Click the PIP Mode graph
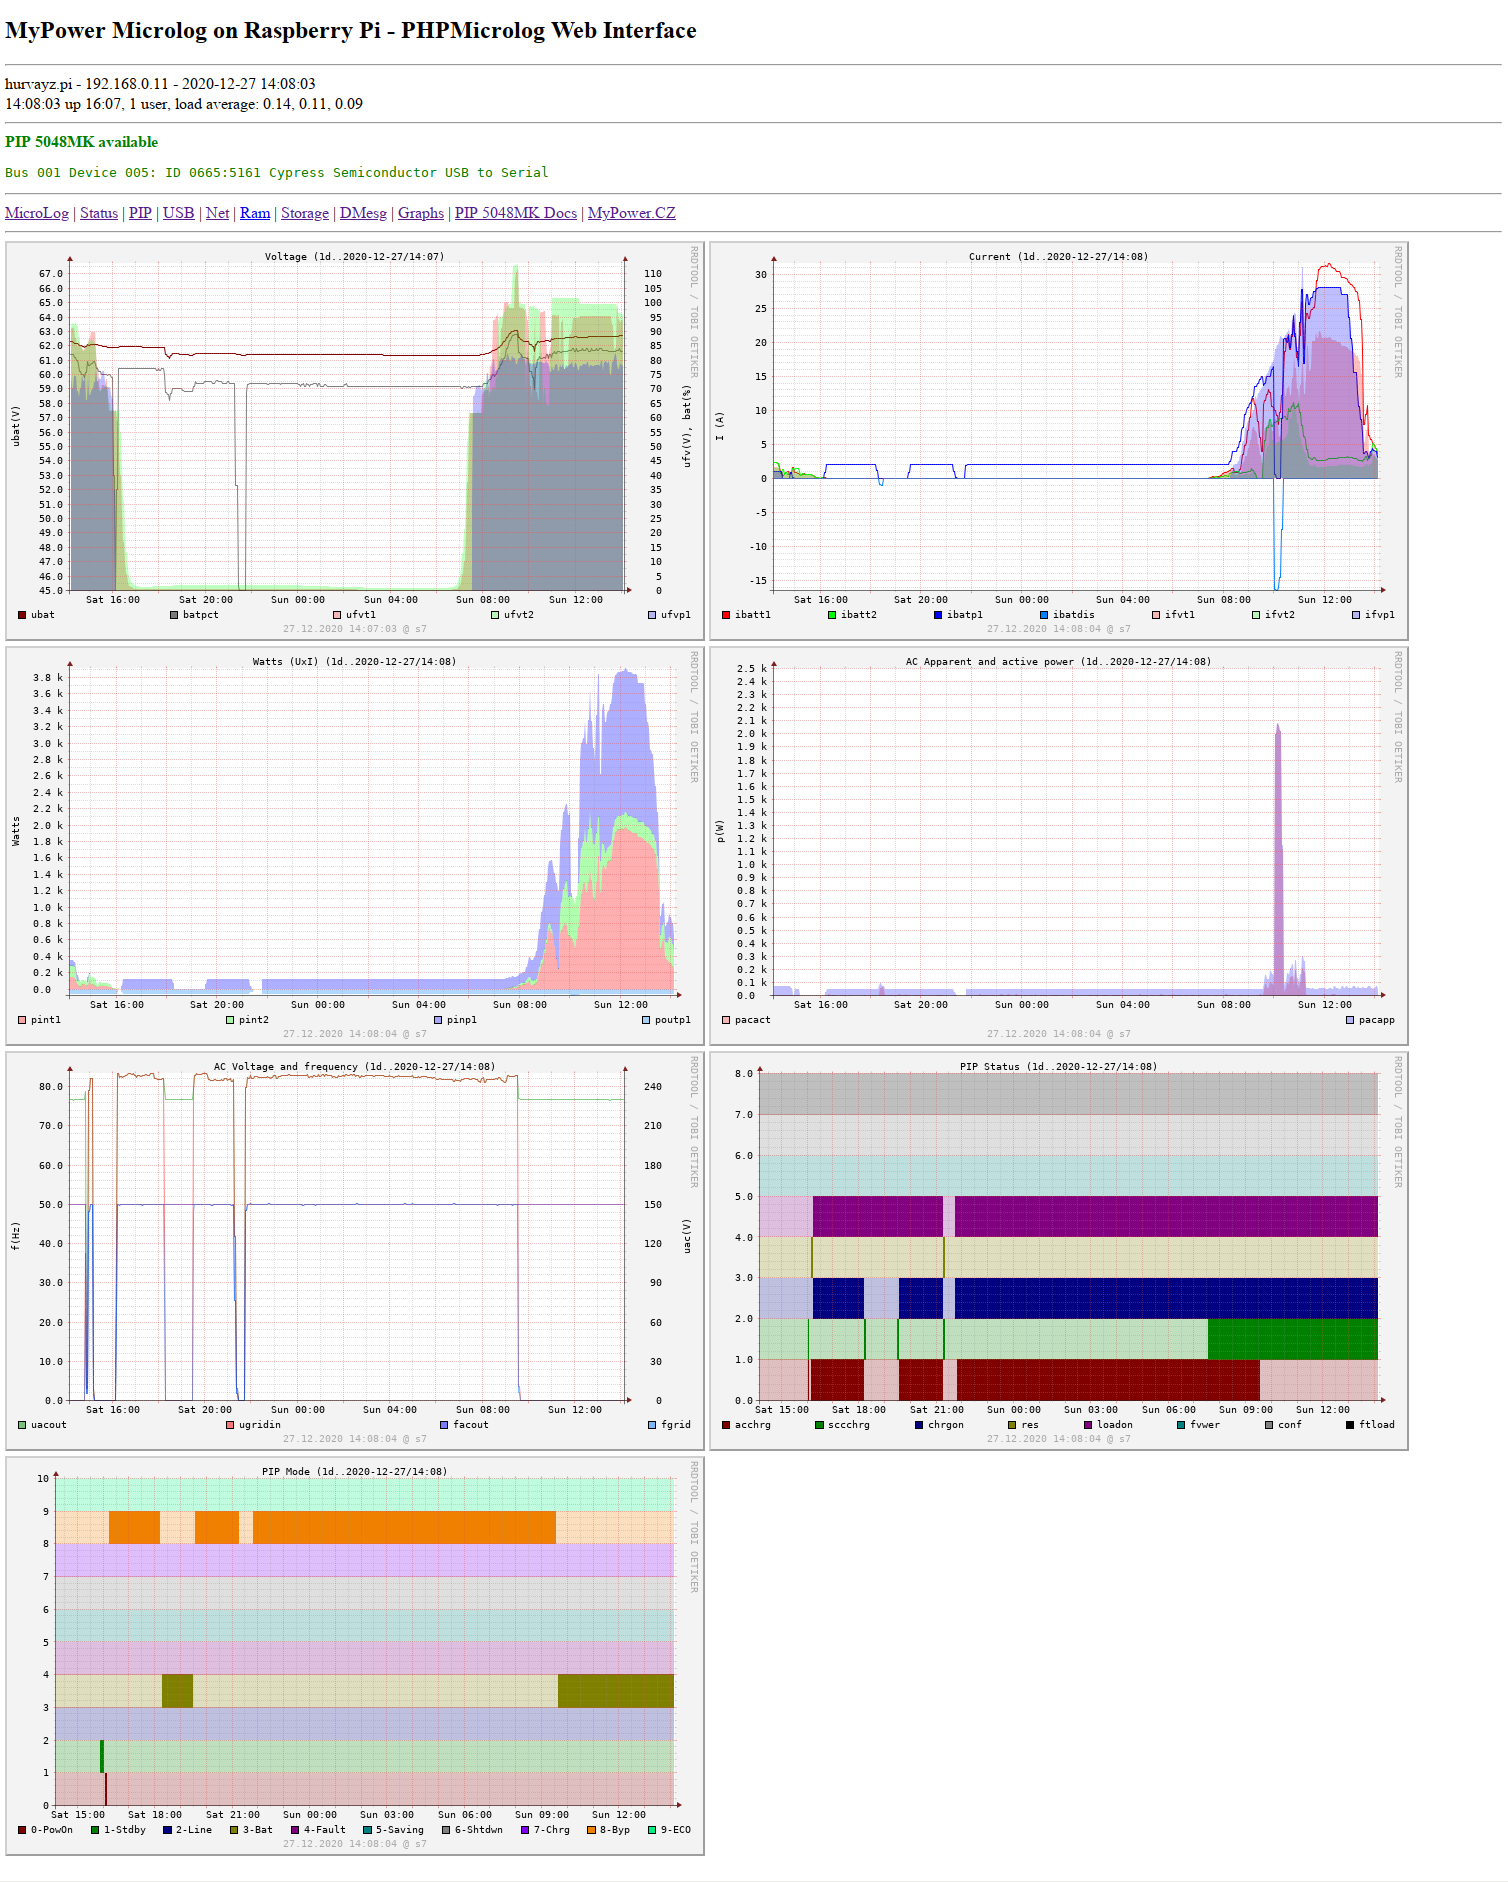This screenshot has height=1882, width=1508. [x=355, y=1656]
